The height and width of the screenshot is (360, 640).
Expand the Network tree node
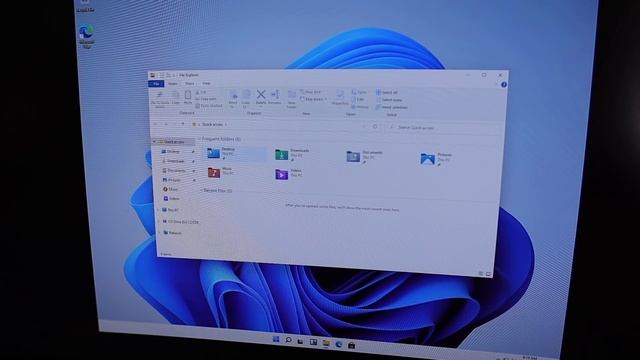click(x=159, y=233)
